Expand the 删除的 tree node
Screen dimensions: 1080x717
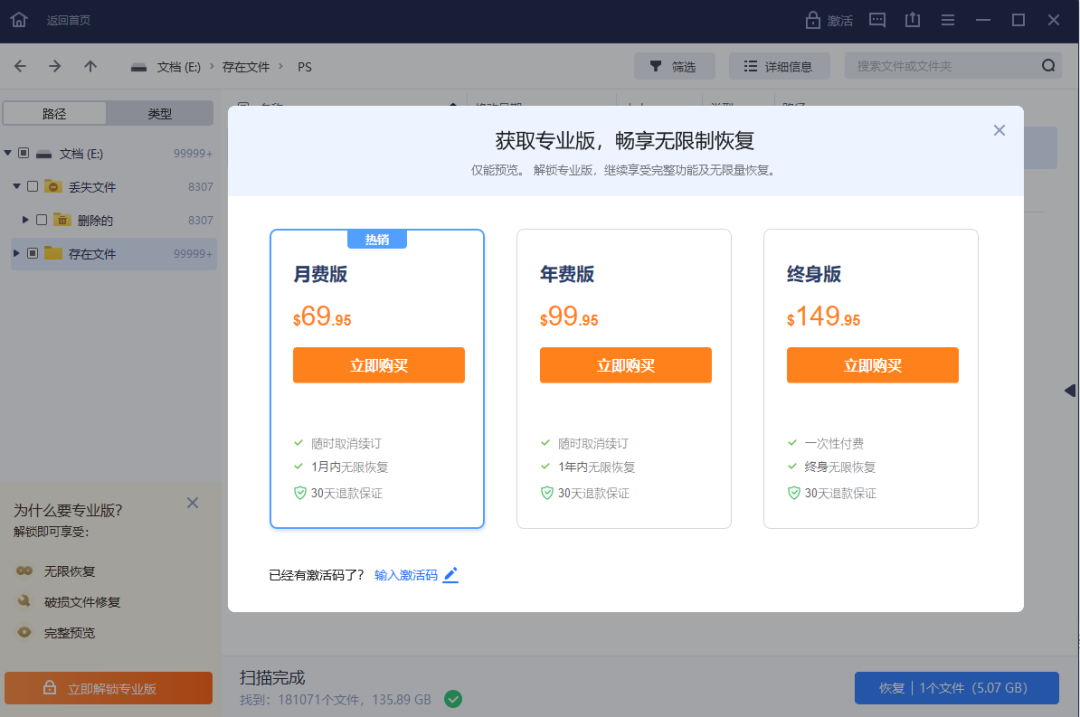click(x=25, y=220)
